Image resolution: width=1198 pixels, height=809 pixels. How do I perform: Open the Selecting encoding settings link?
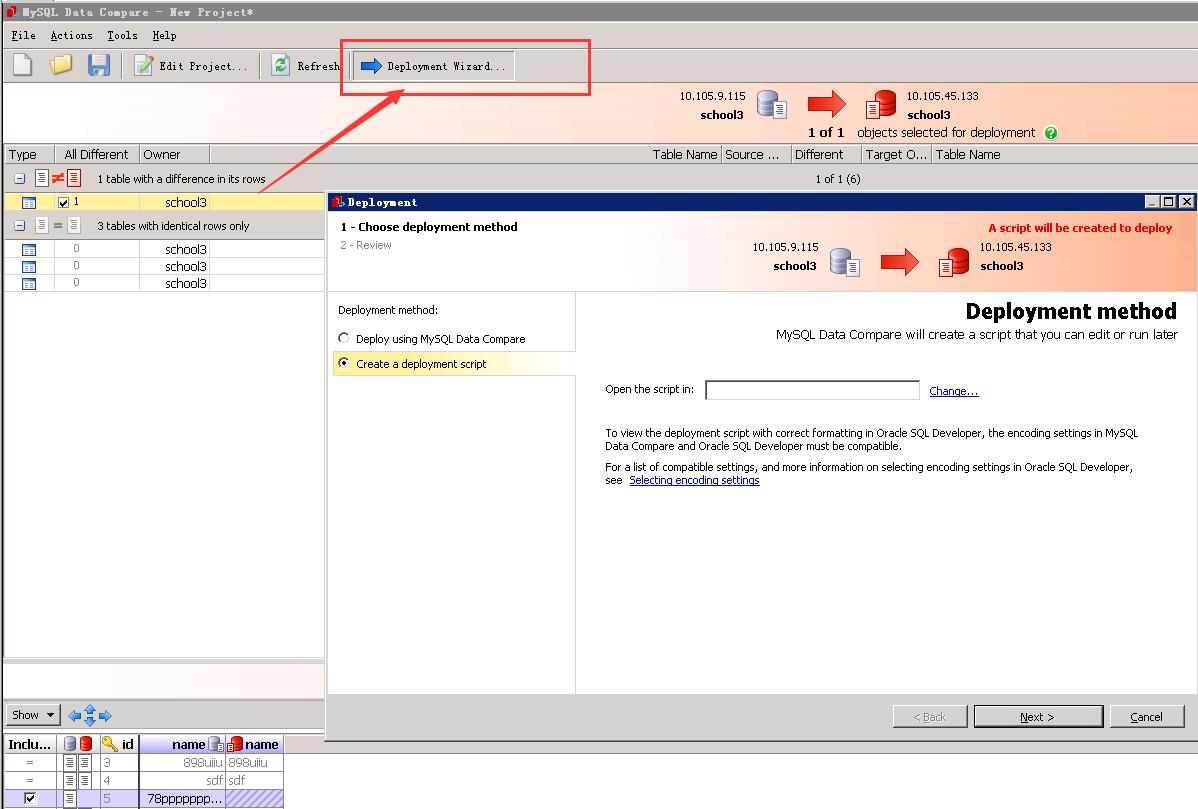click(x=695, y=480)
